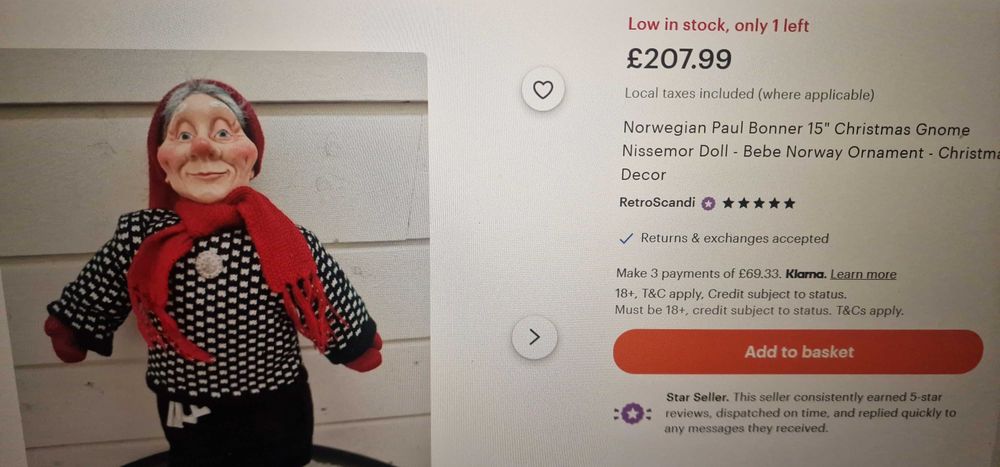Click the 18+, T&C apply line
Image resolution: width=1000 pixels, height=467 pixels.
[730, 294]
